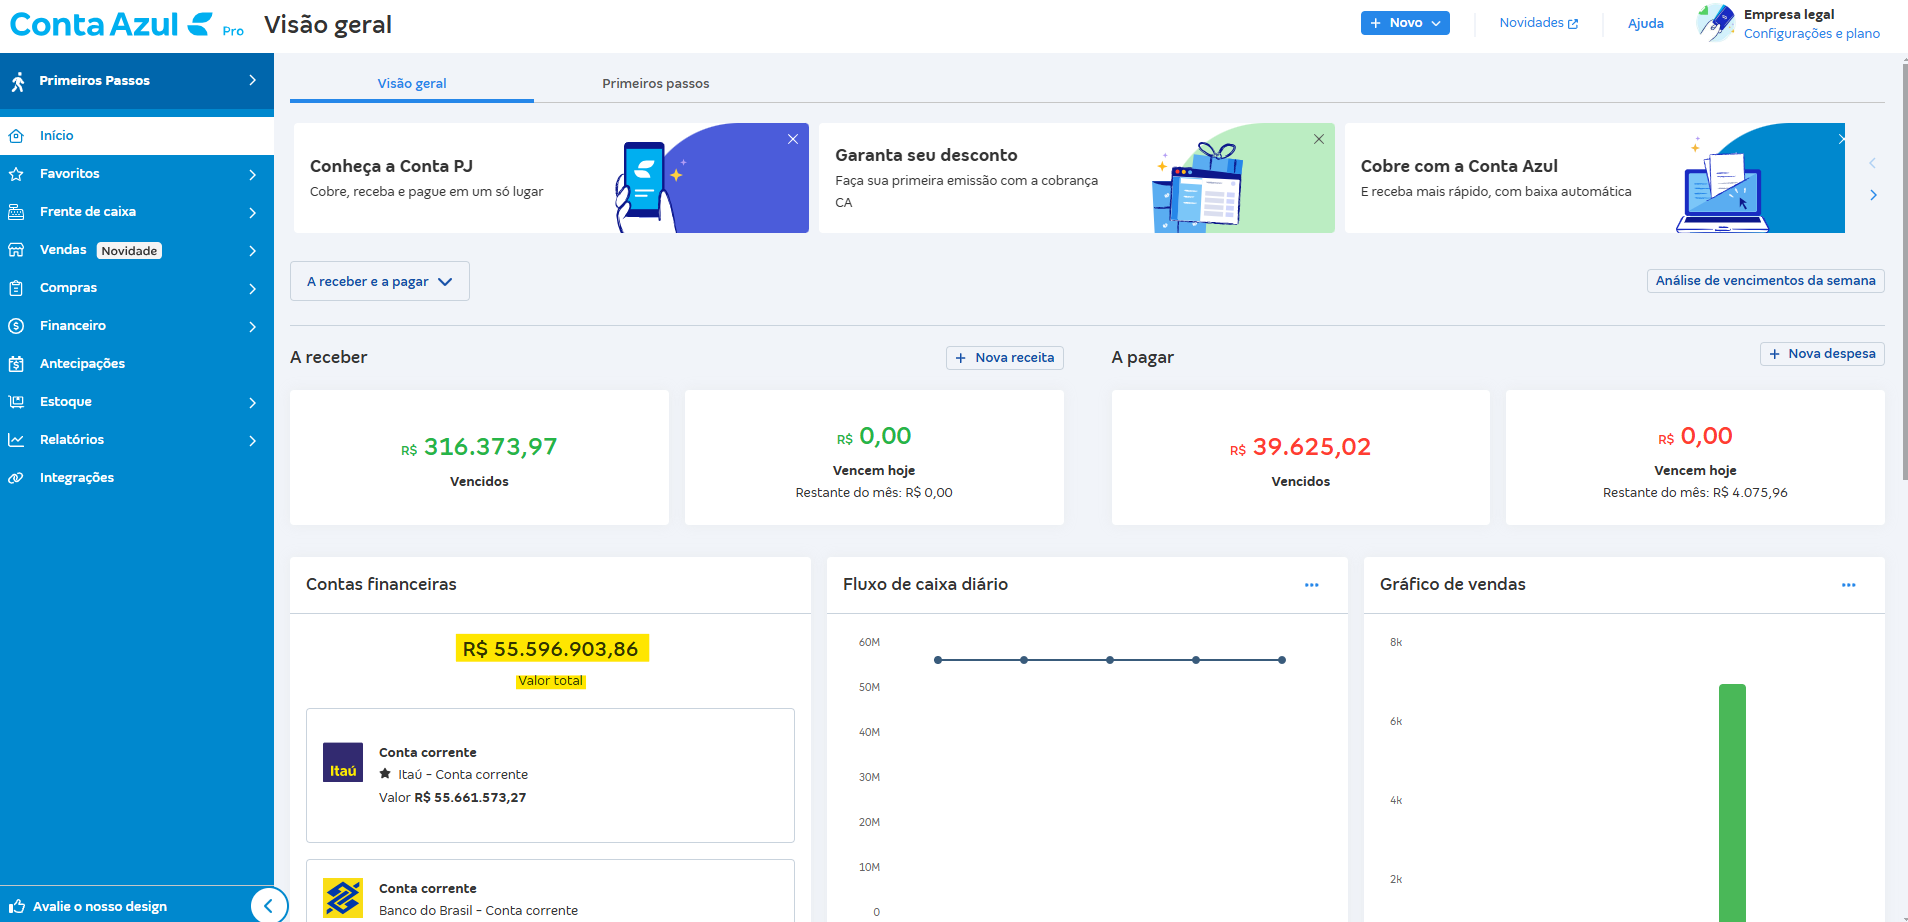Click the Integrações link icon

click(16, 478)
